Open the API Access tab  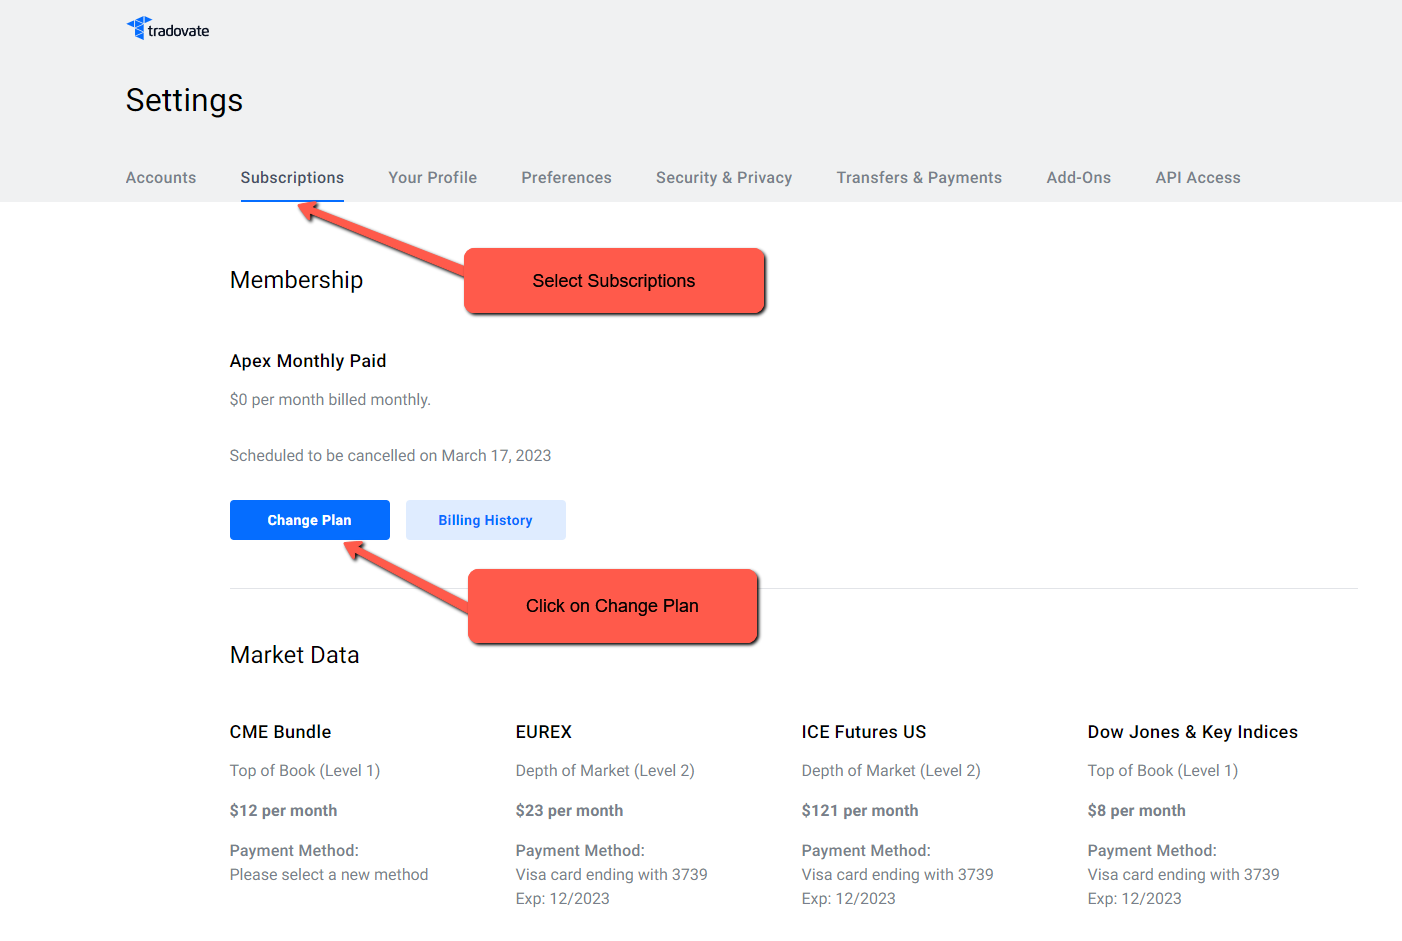(1198, 177)
